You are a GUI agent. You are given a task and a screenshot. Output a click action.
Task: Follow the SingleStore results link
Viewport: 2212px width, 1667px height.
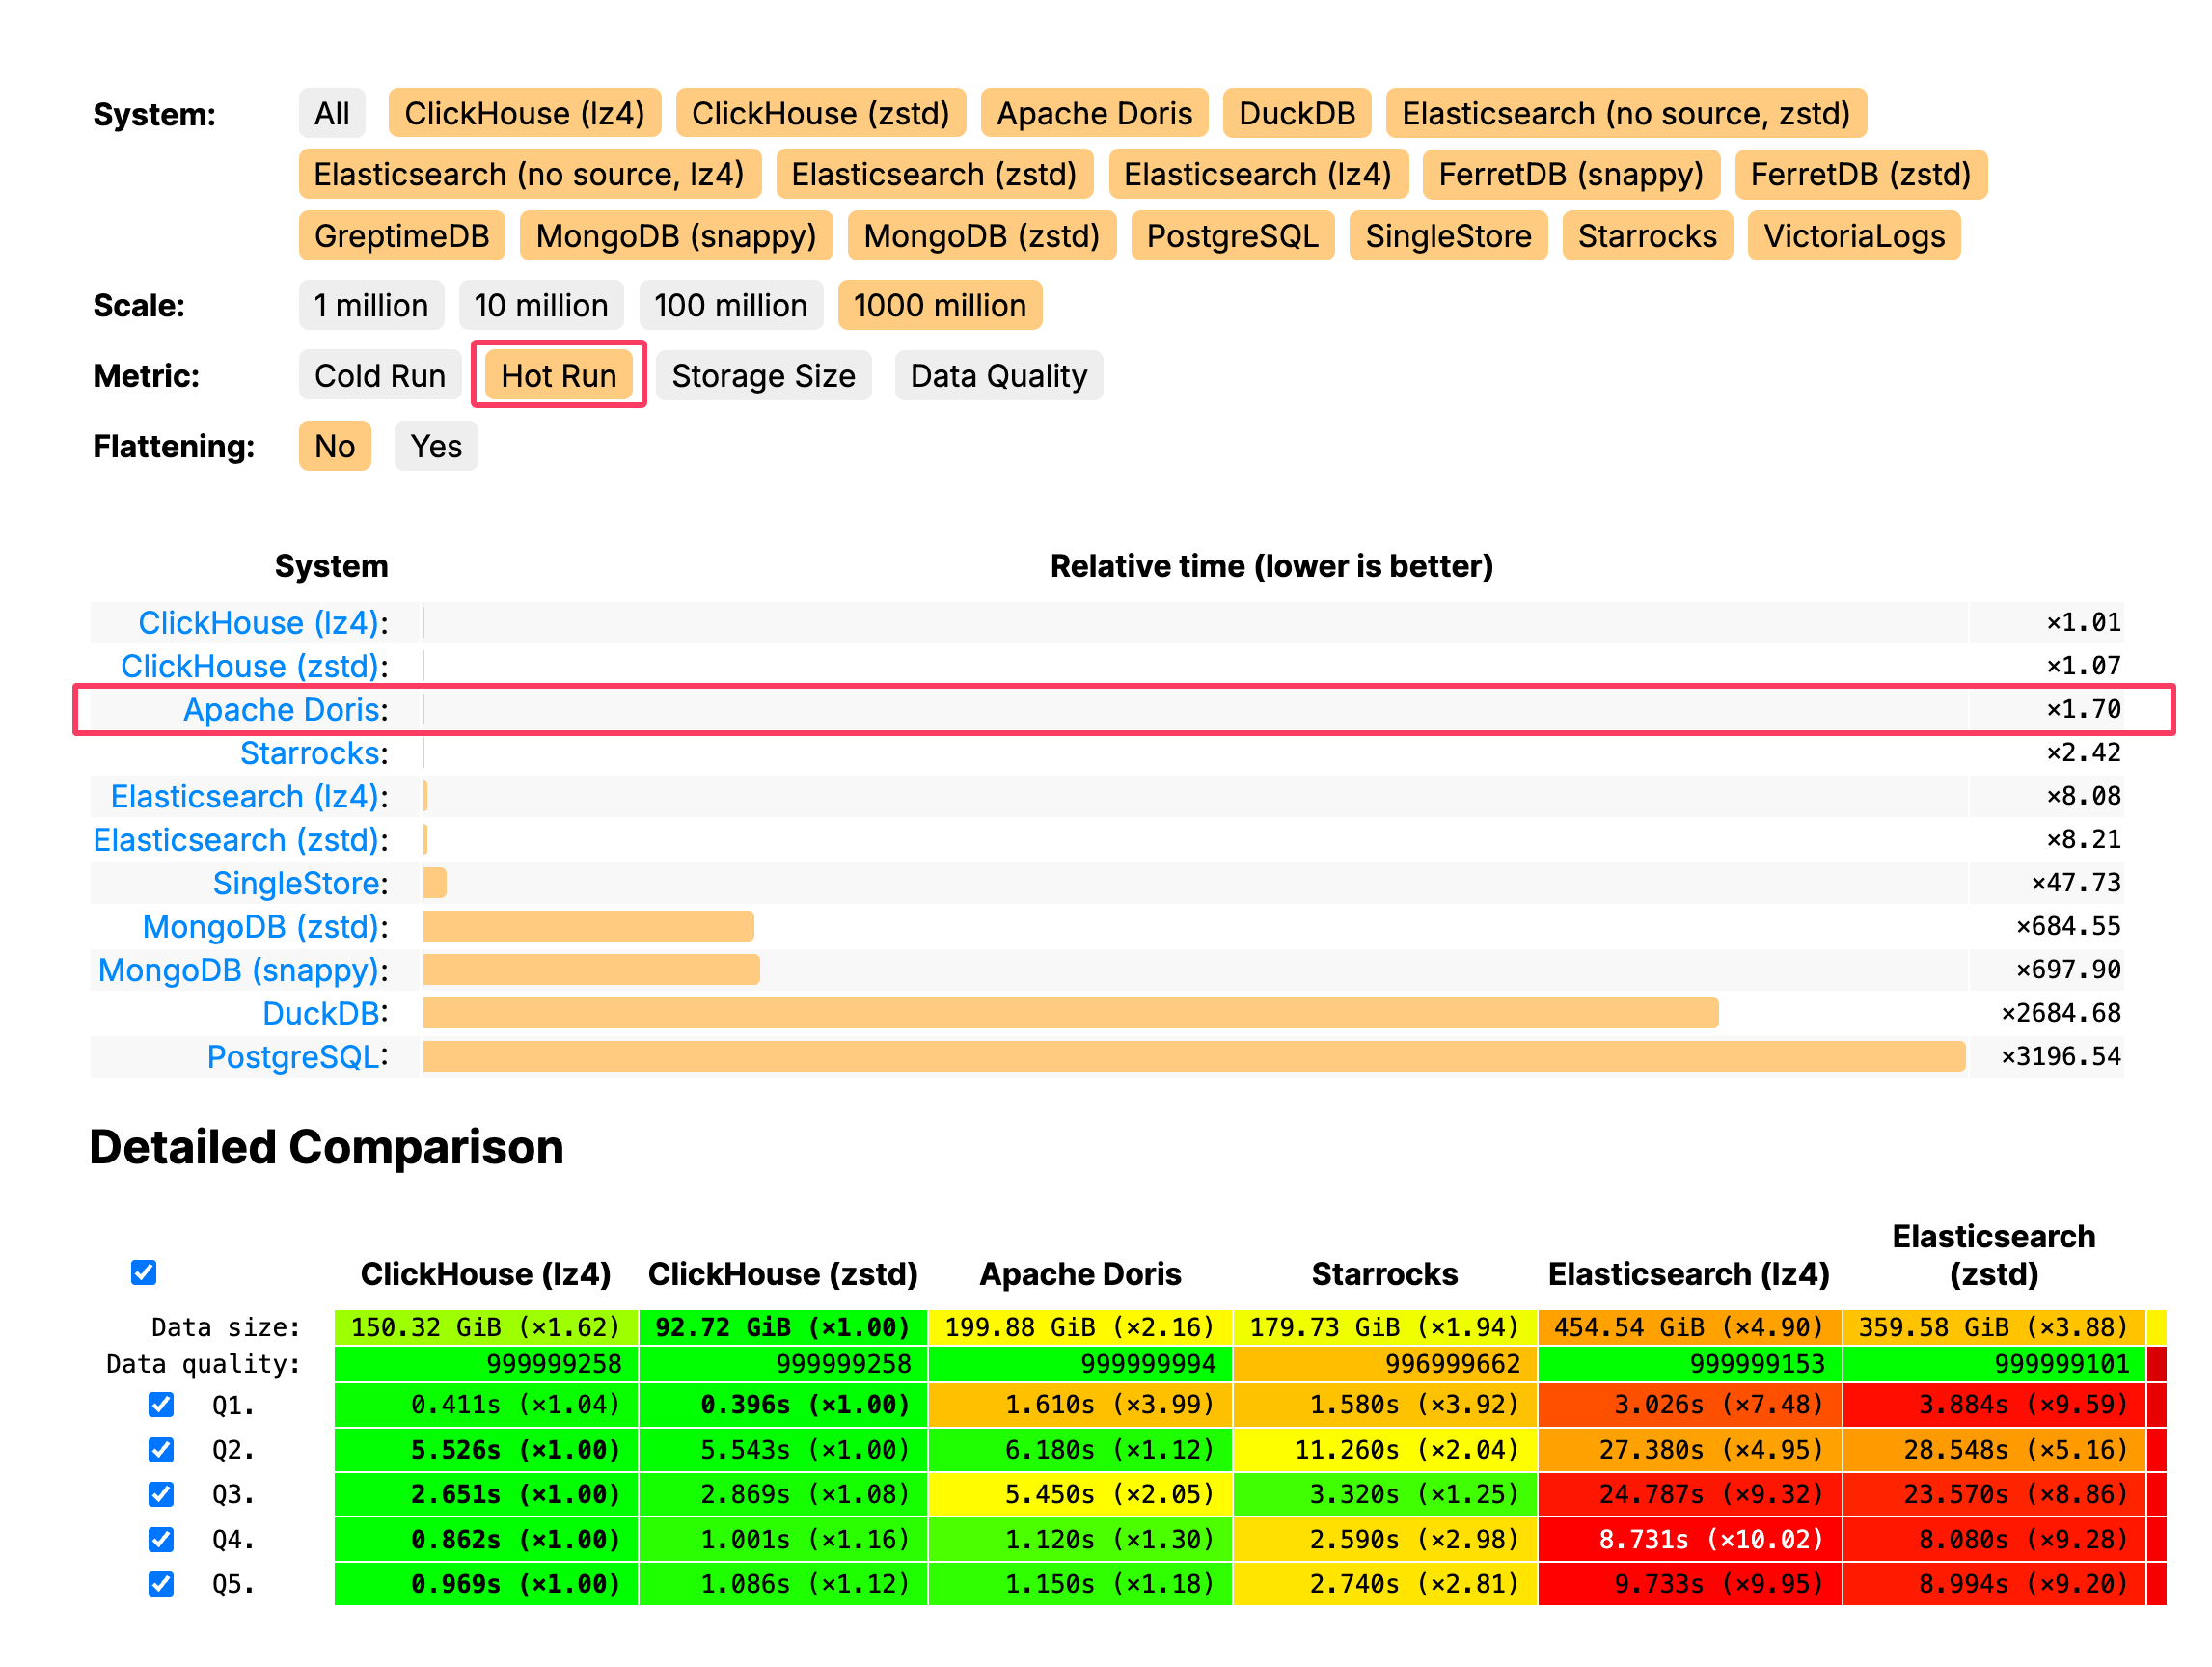(x=297, y=883)
